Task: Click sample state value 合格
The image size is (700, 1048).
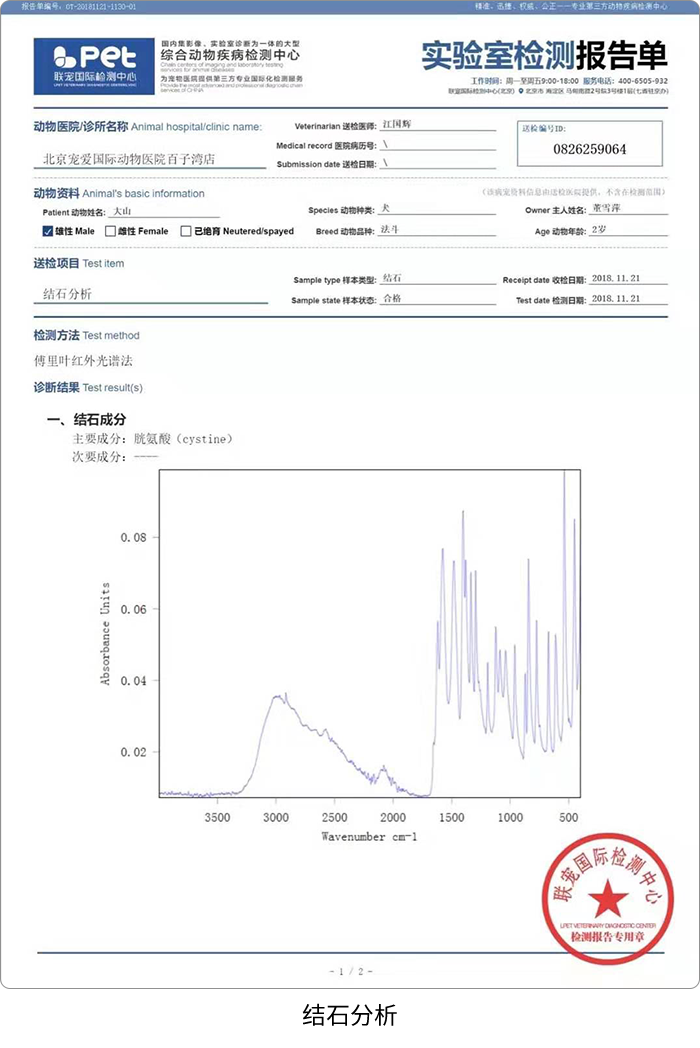Action: point(392,299)
